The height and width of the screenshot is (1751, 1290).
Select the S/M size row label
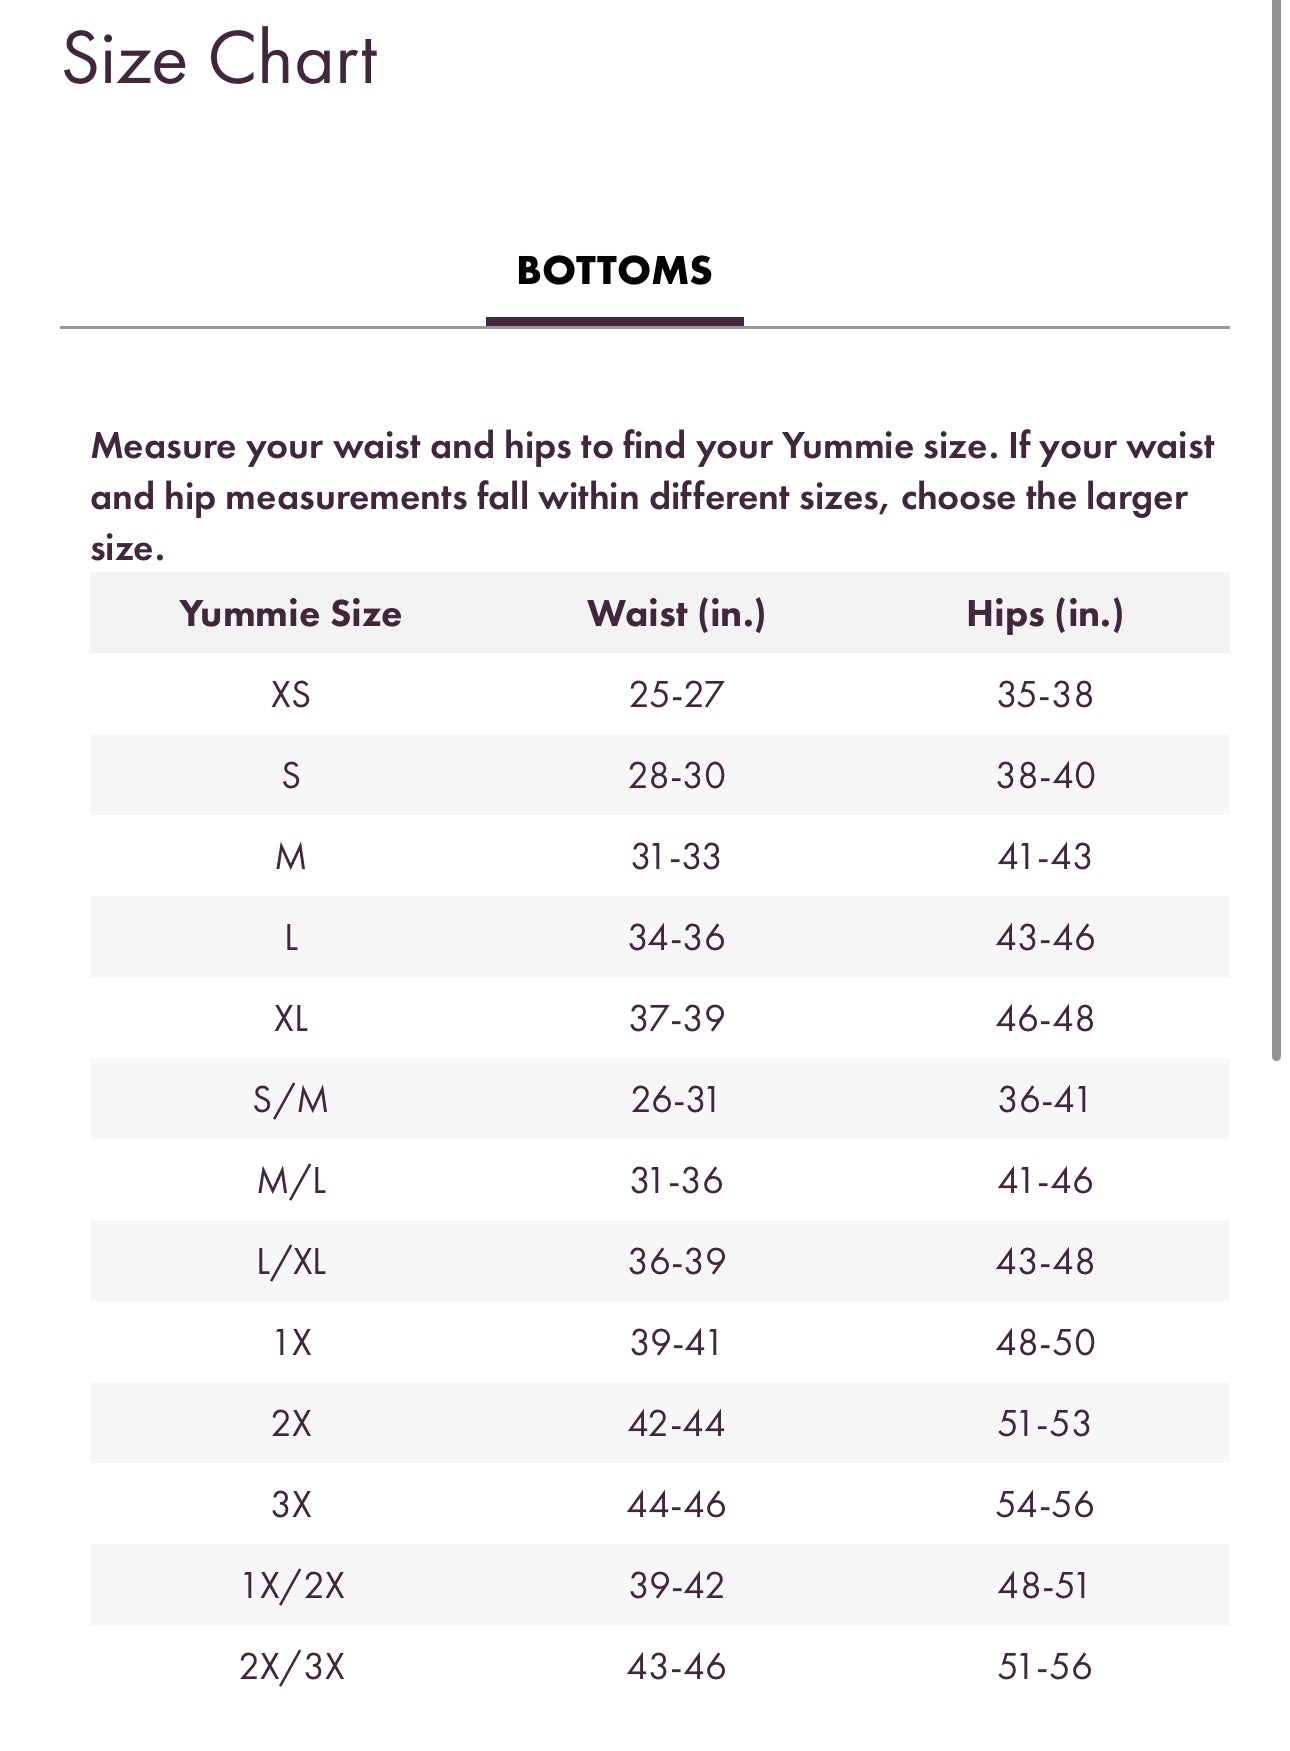pos(290,1099)
